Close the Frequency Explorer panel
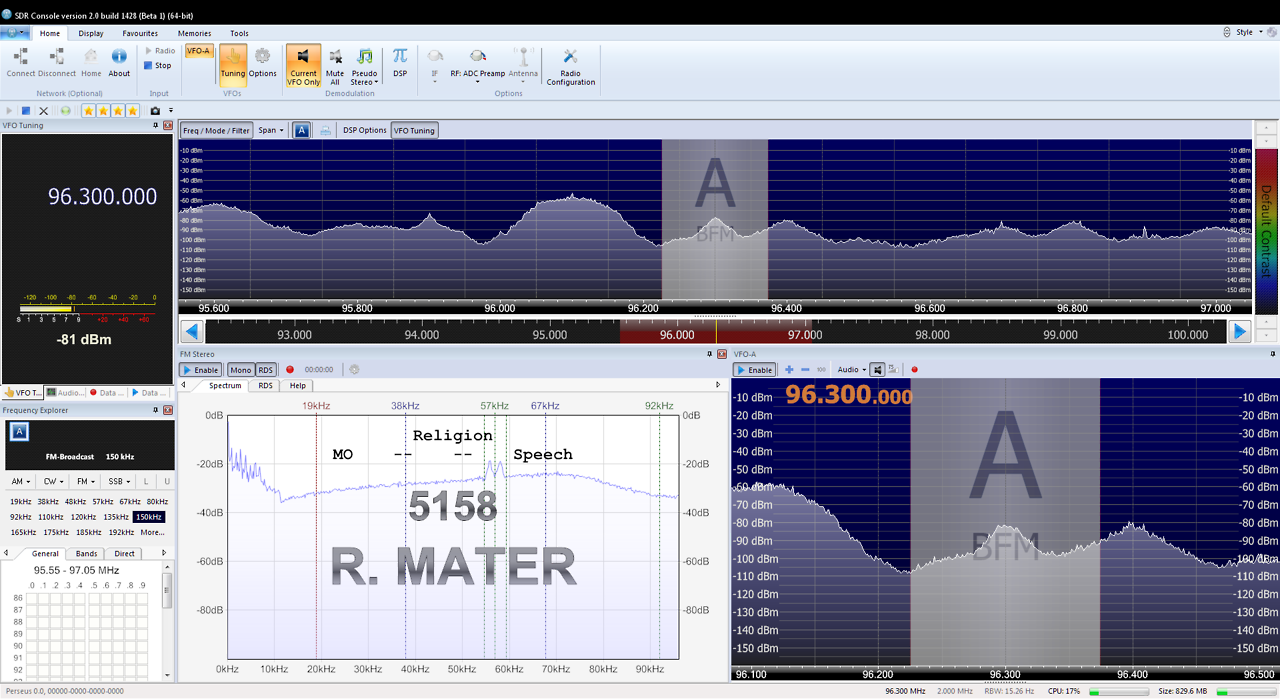Image resolution: width=1280 pixels, height=699 pixels. click(167, 411)
